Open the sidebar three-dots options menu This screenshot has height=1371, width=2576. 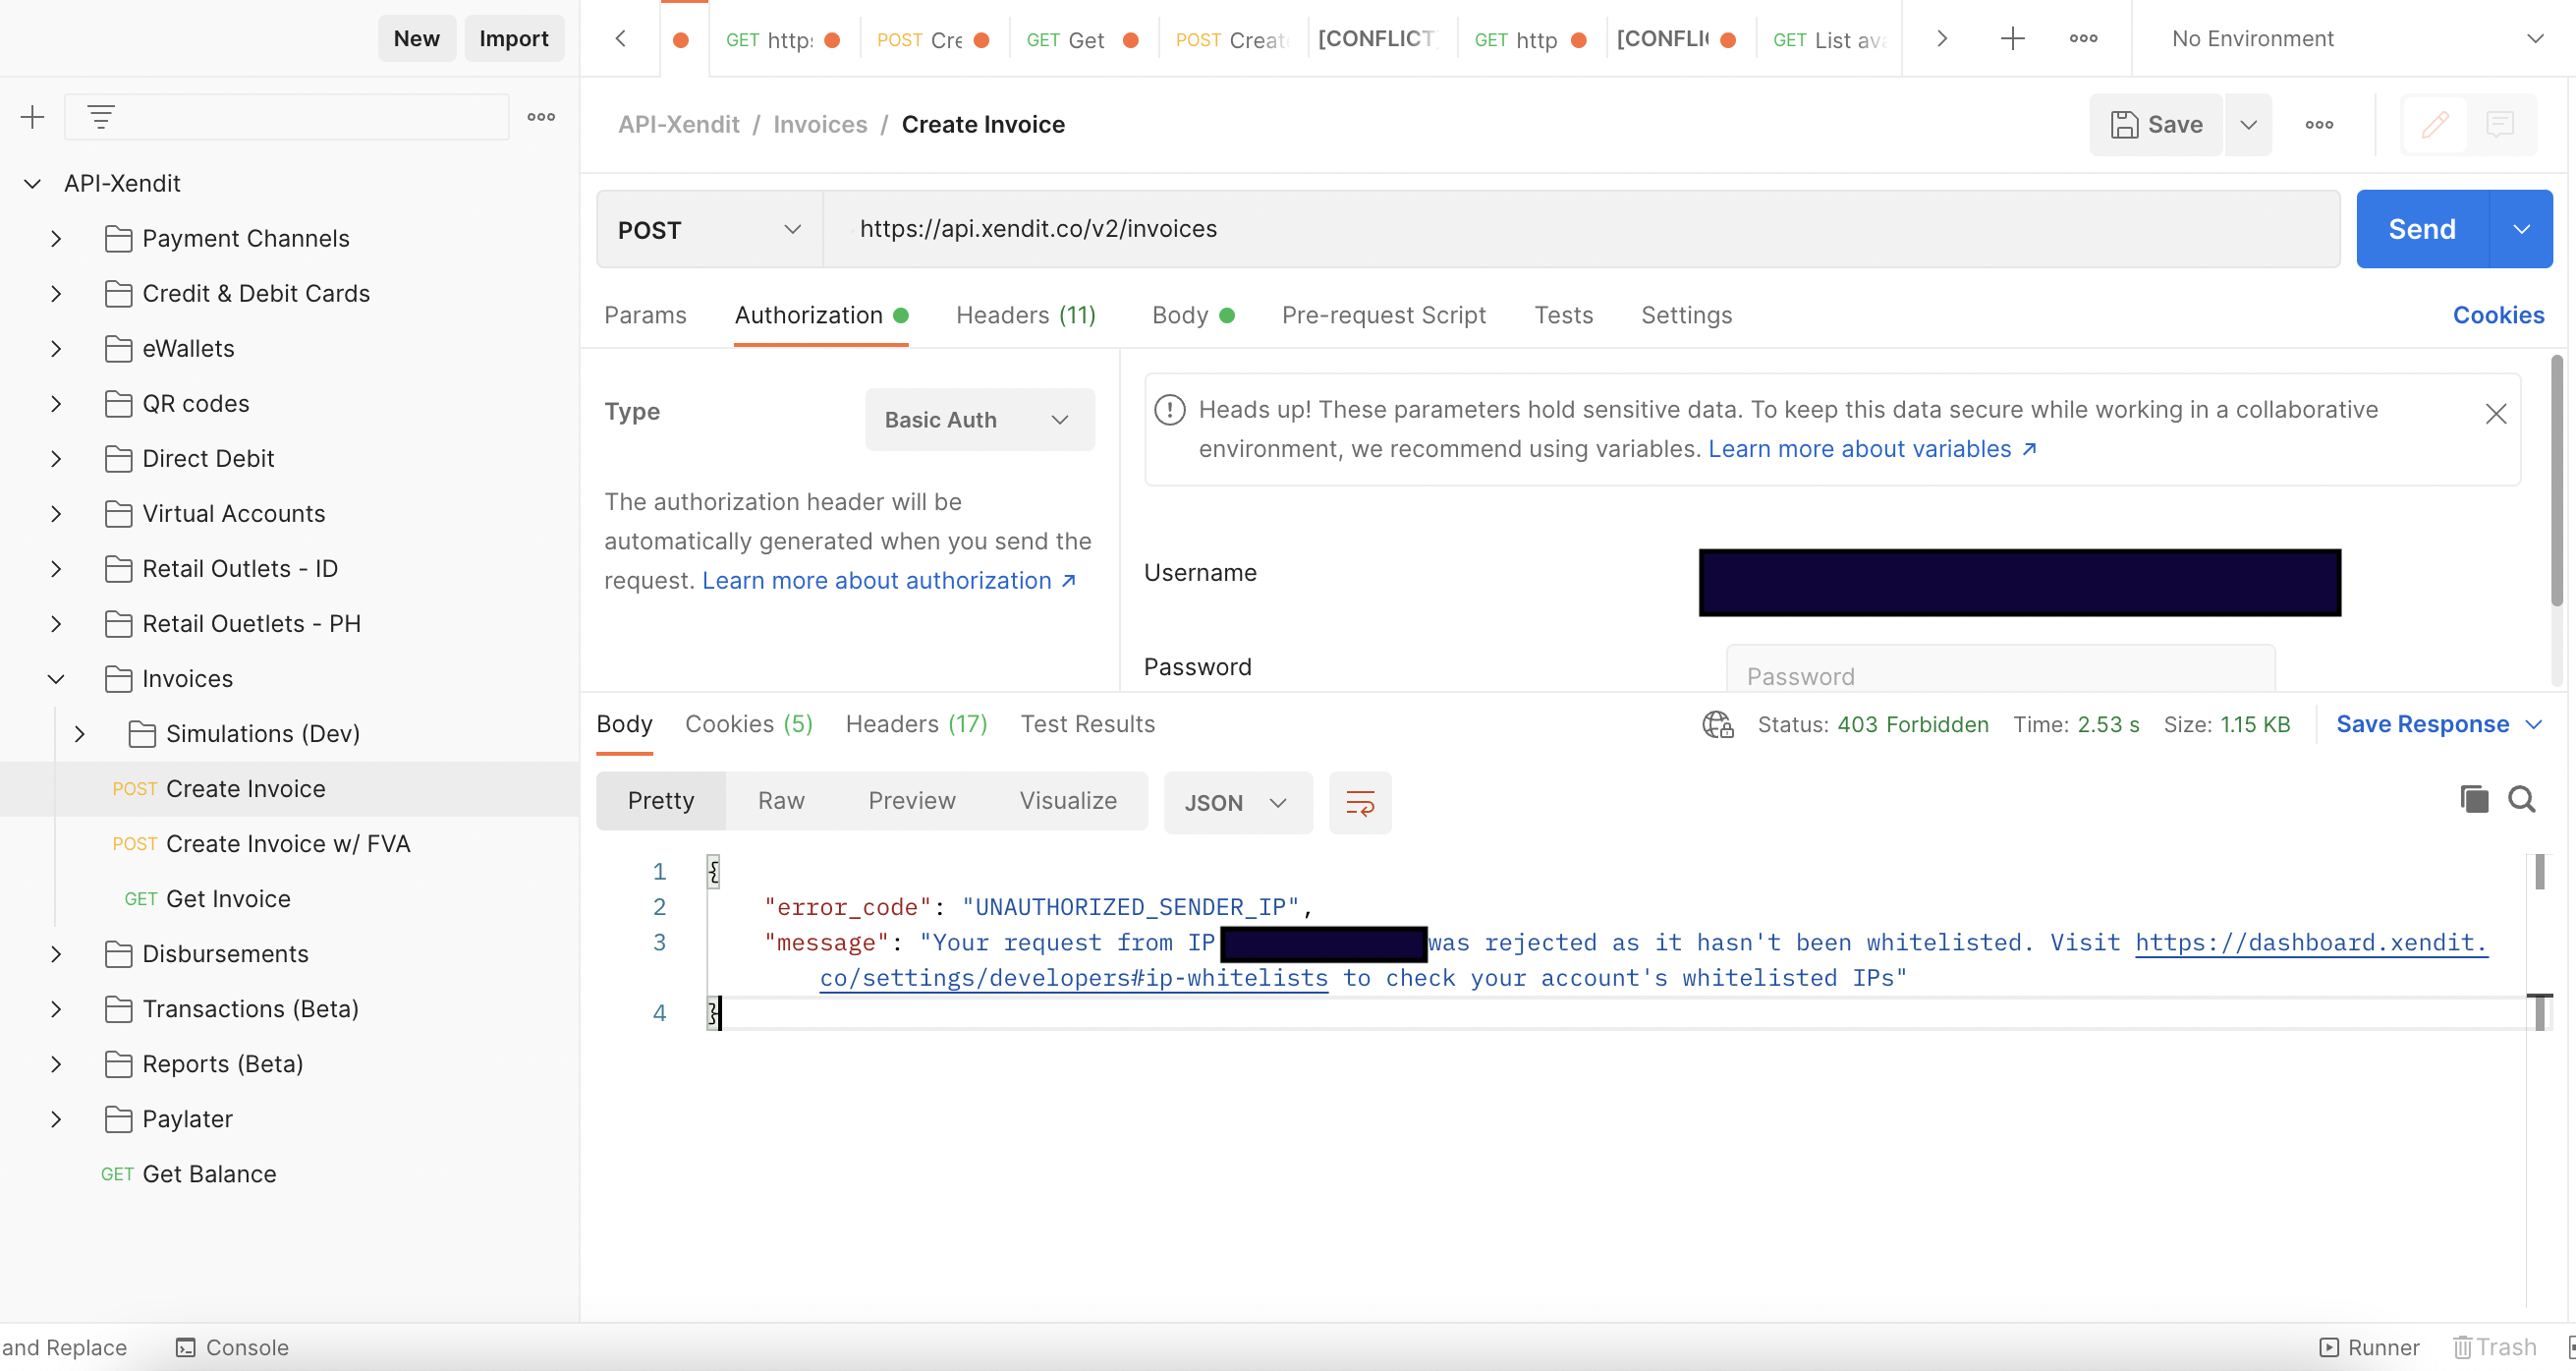541,117
